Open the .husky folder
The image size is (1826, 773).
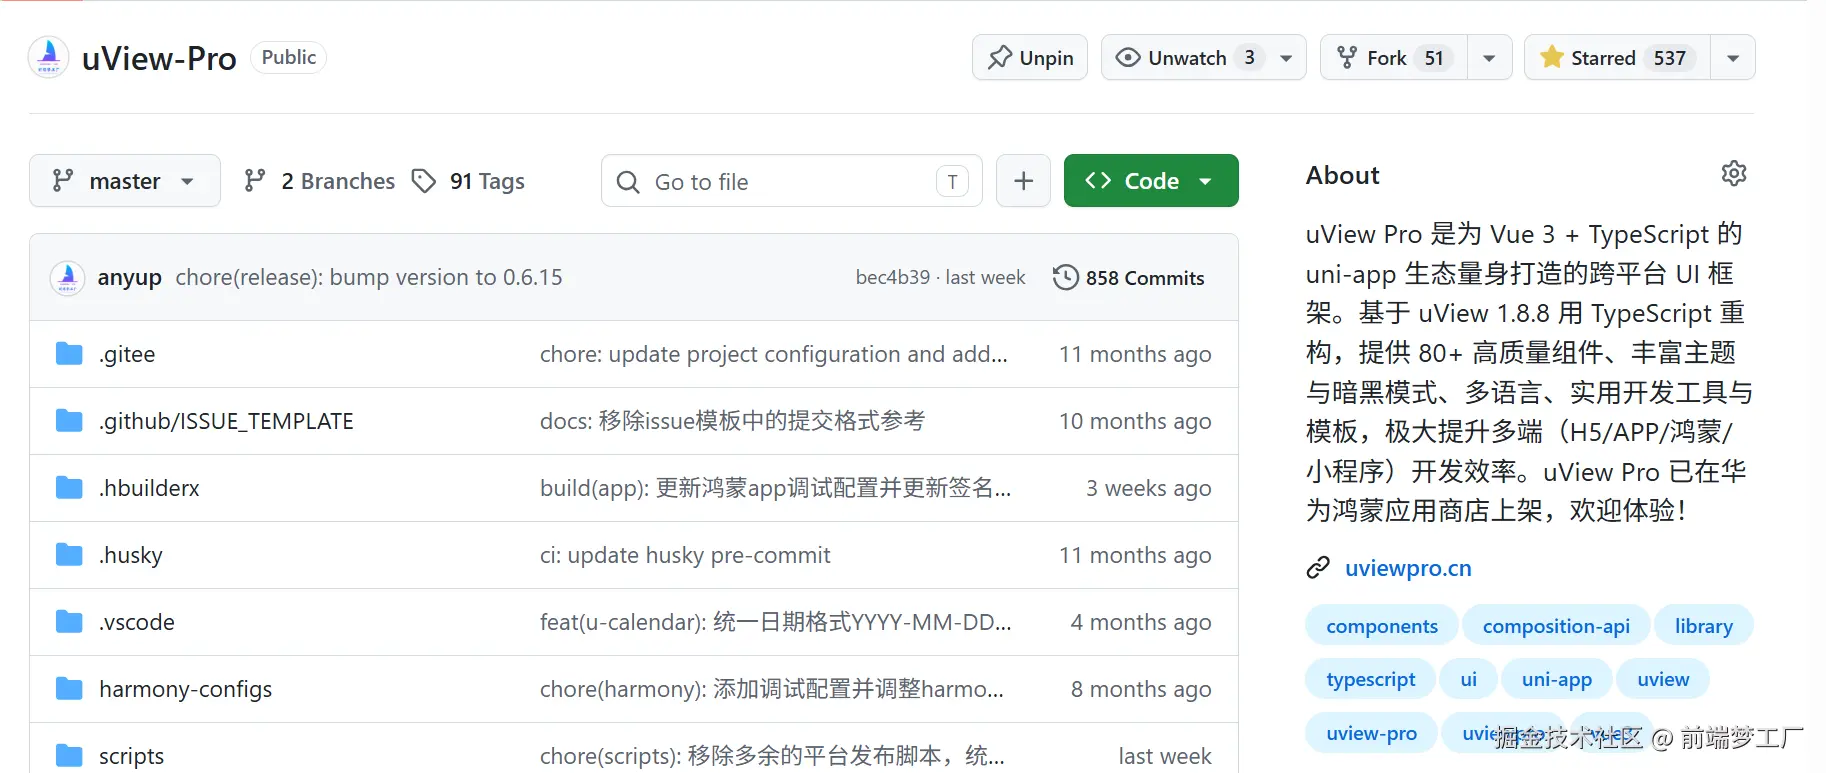coord(131,555)
